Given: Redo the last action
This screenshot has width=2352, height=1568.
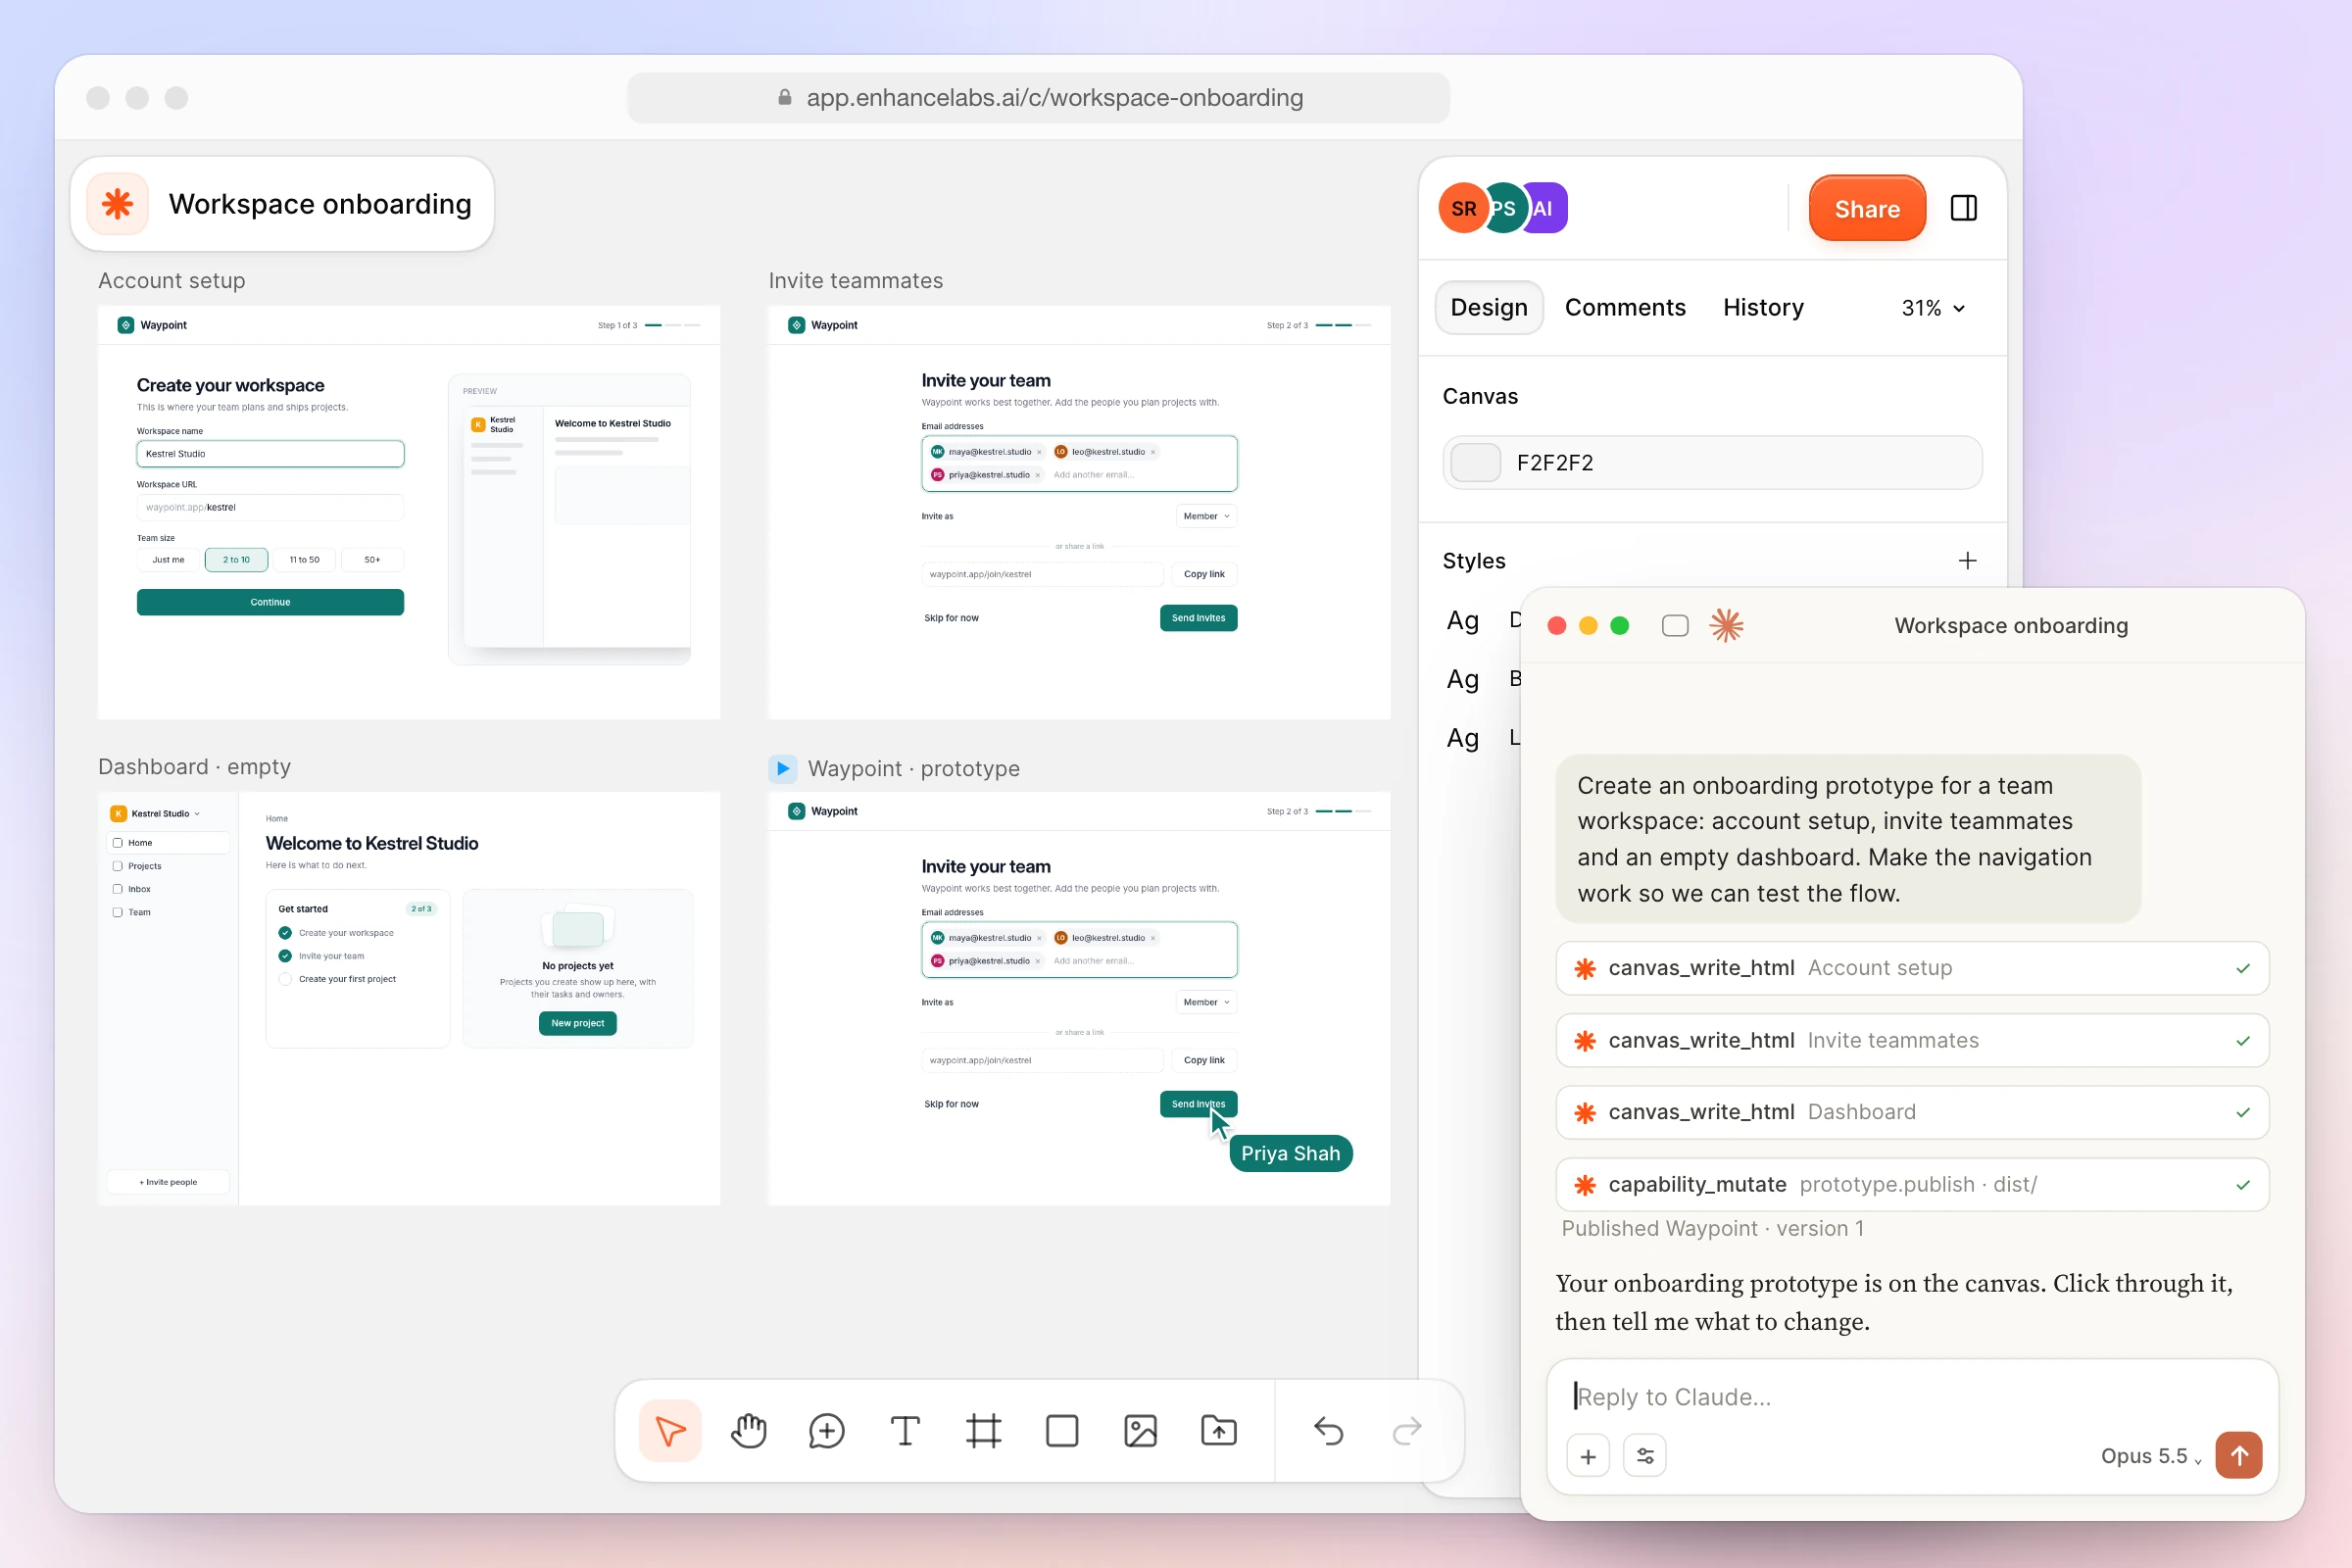Looking at the screenshot, I should pos(1407,1431).
